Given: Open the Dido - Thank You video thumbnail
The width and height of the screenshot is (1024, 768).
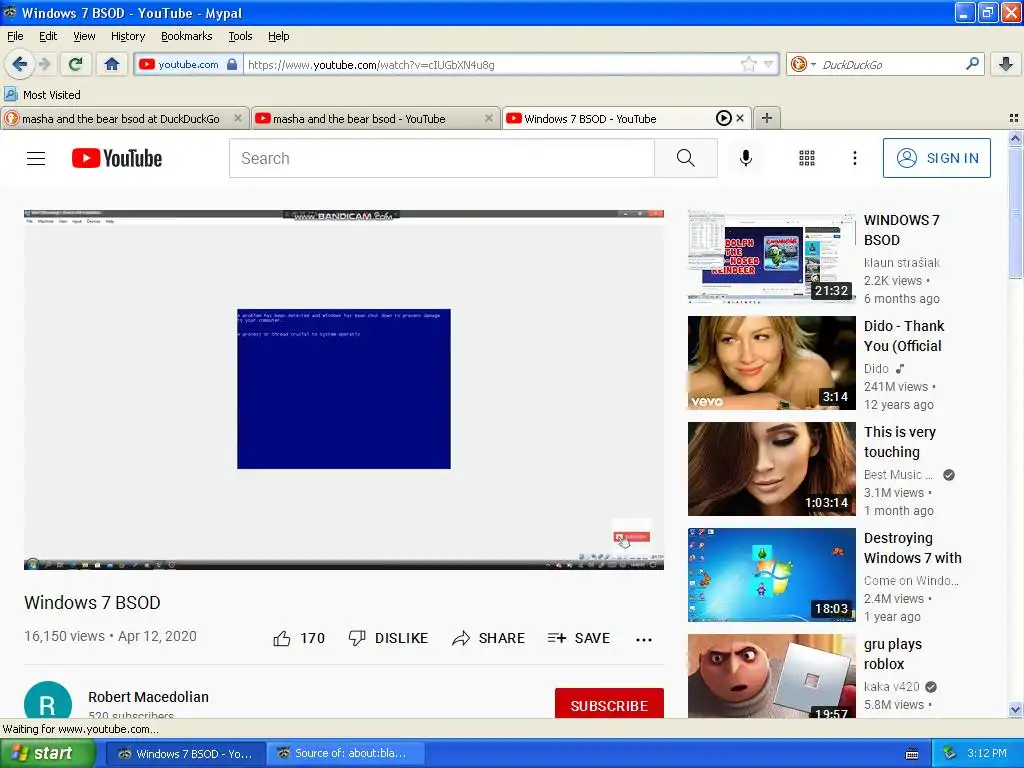Looking at the screenshot, I should coord(771,362).
